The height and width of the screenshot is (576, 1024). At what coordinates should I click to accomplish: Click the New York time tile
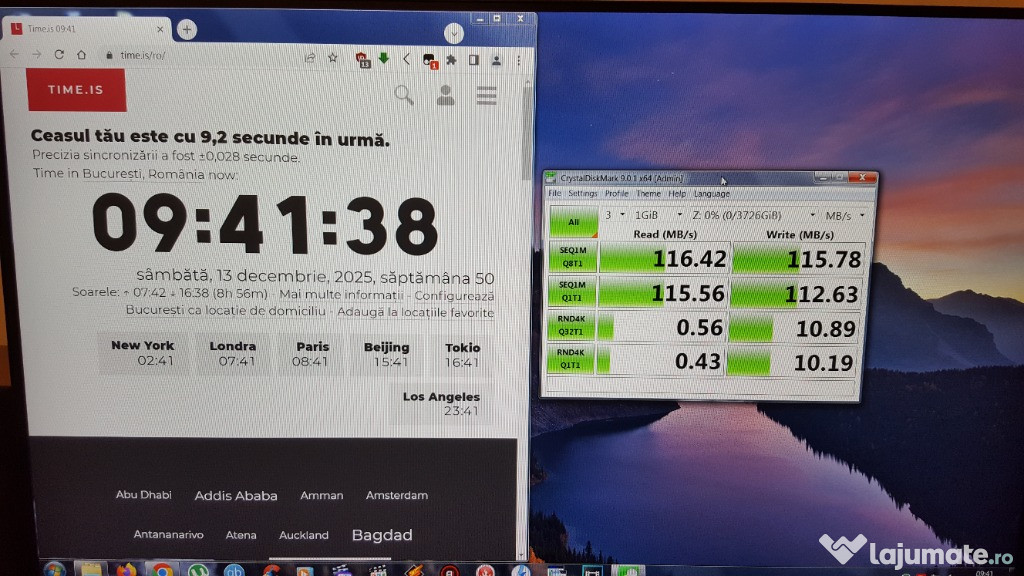tap(142, 353)
